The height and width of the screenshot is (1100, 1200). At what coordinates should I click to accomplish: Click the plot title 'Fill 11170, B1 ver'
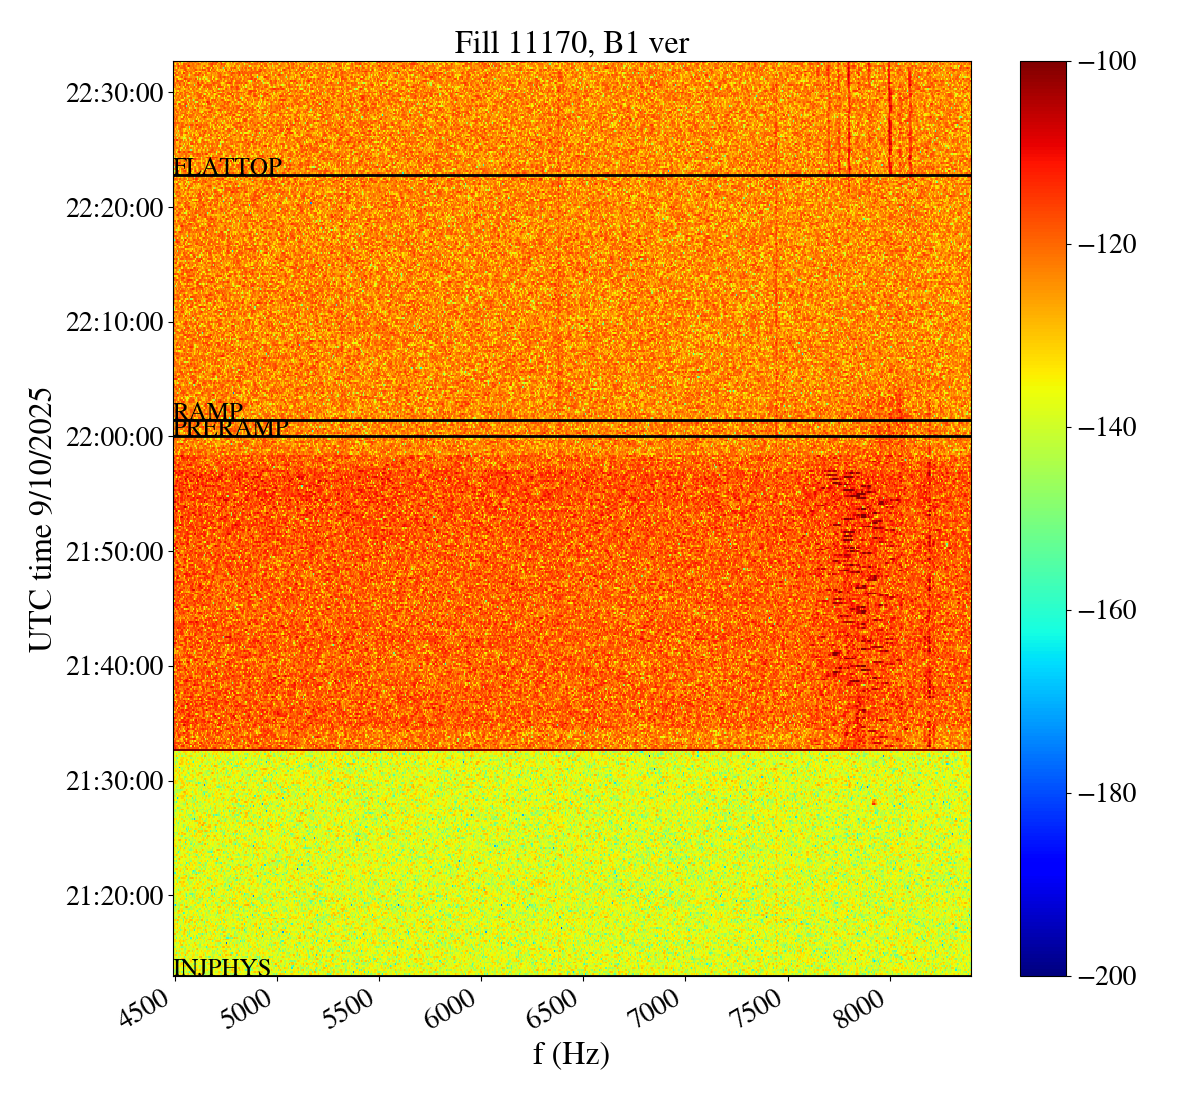coord(571,43)
